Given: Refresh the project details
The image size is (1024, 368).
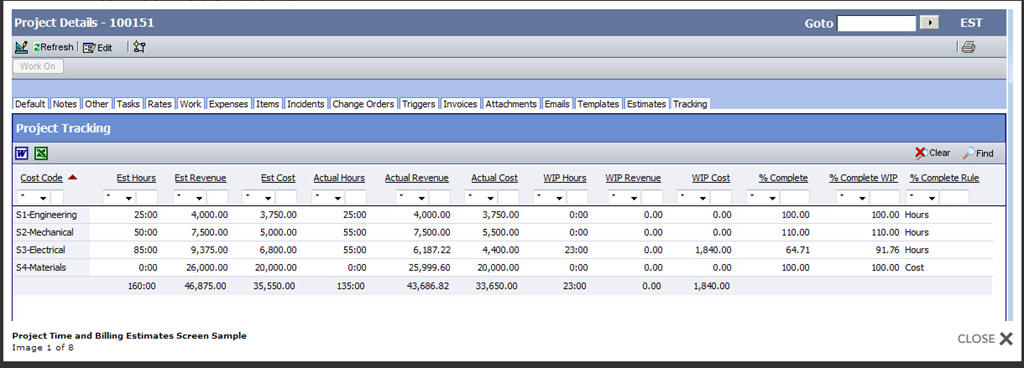Looking at the screenshot, I should (54, 47).
